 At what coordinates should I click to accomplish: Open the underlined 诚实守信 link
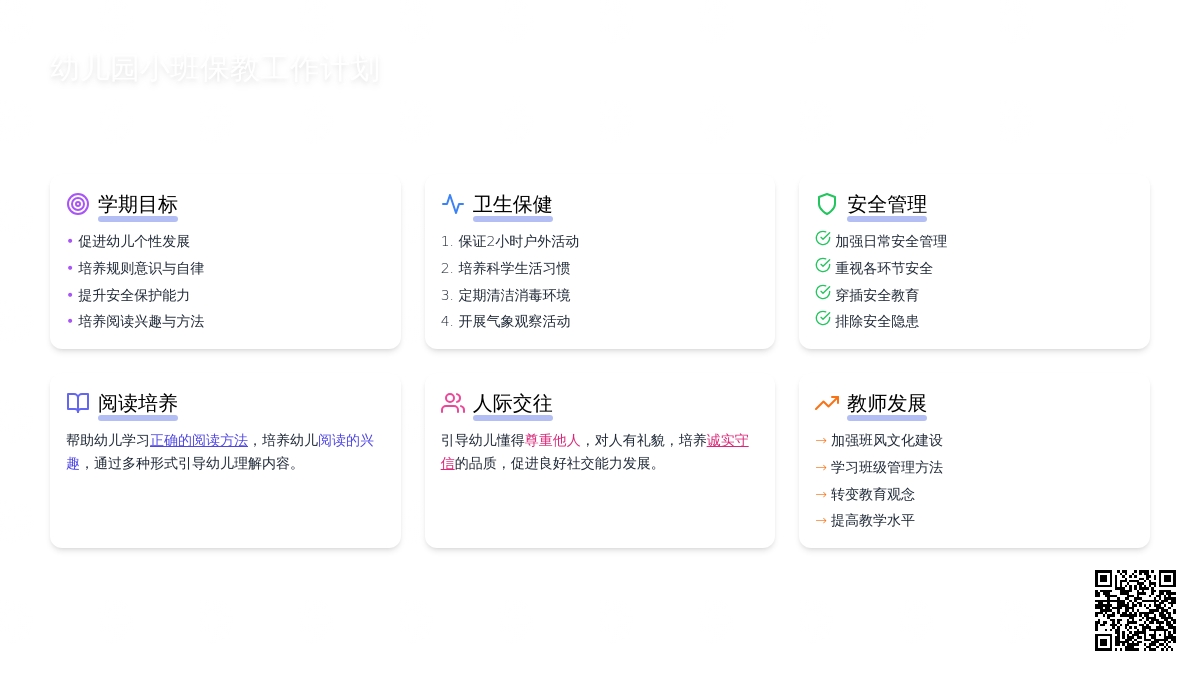point(728,440)
